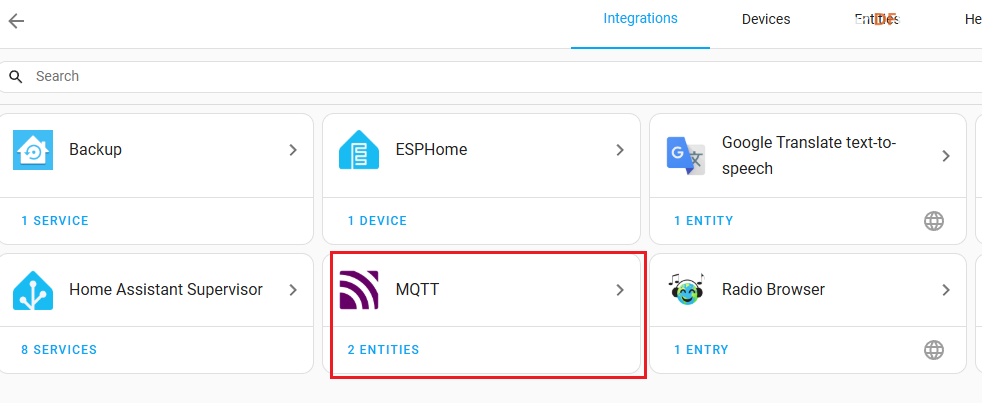Click globe icon on Google Translate card
The image size is (982, 403).
pyautogui.click(x=934, y=221)
